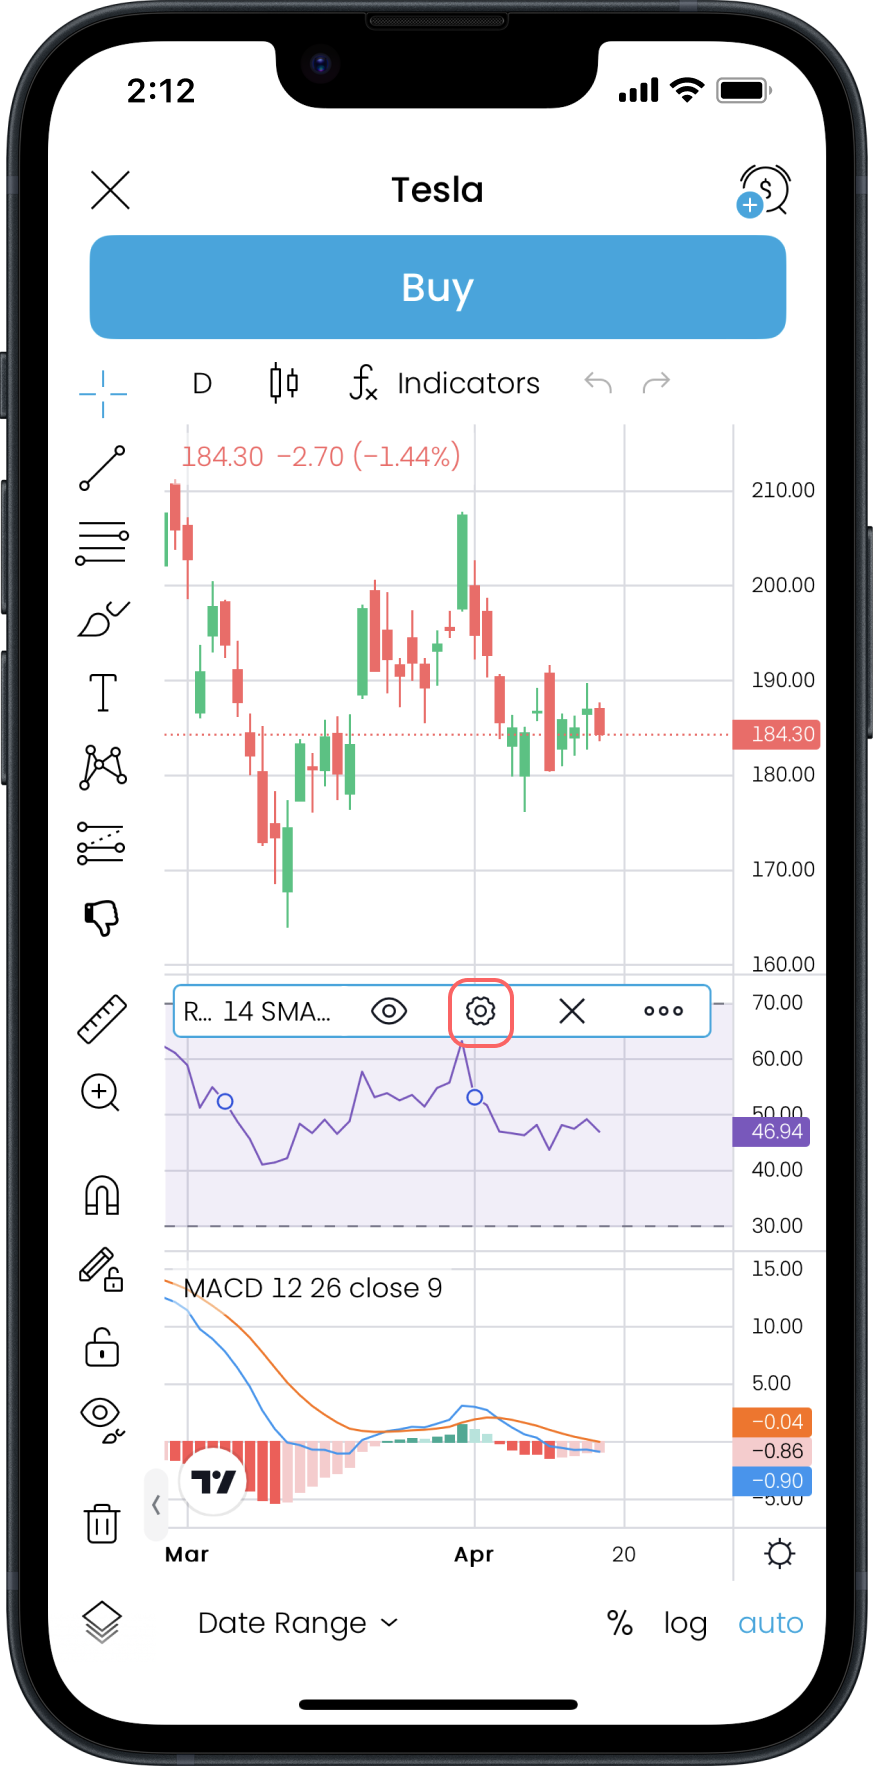Toggle RSI indicator visibility eye
The width and height of the screenshot is (874, 1766).
(389, 1011)
